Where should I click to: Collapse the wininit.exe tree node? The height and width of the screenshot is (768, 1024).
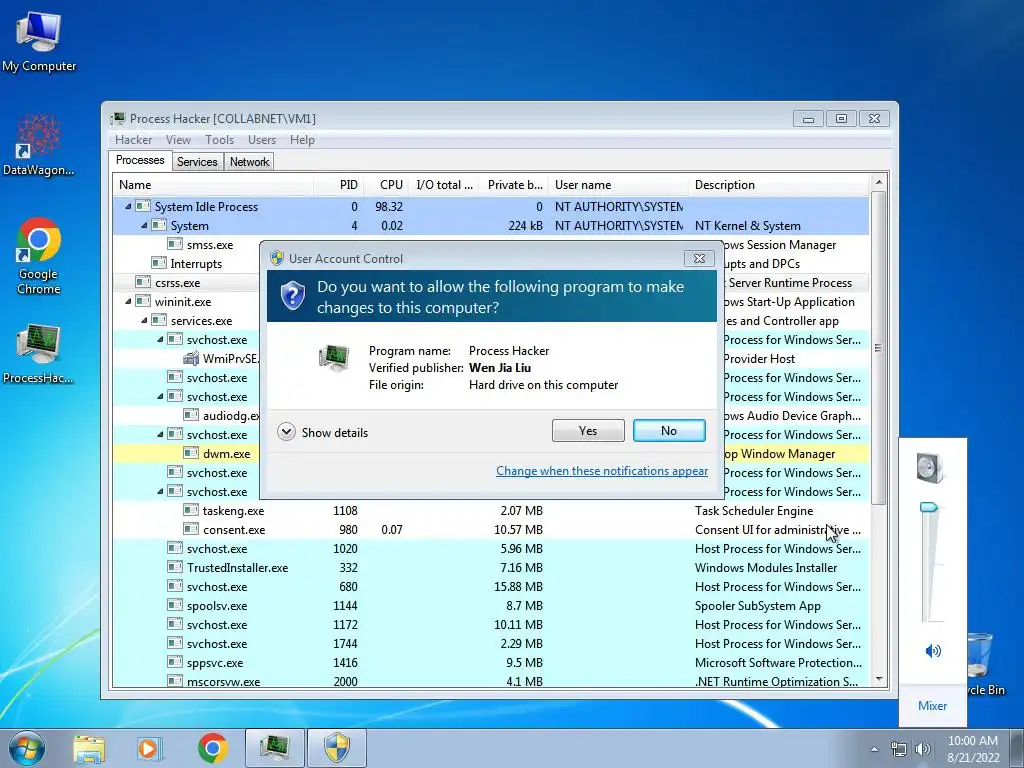(128, 302)
